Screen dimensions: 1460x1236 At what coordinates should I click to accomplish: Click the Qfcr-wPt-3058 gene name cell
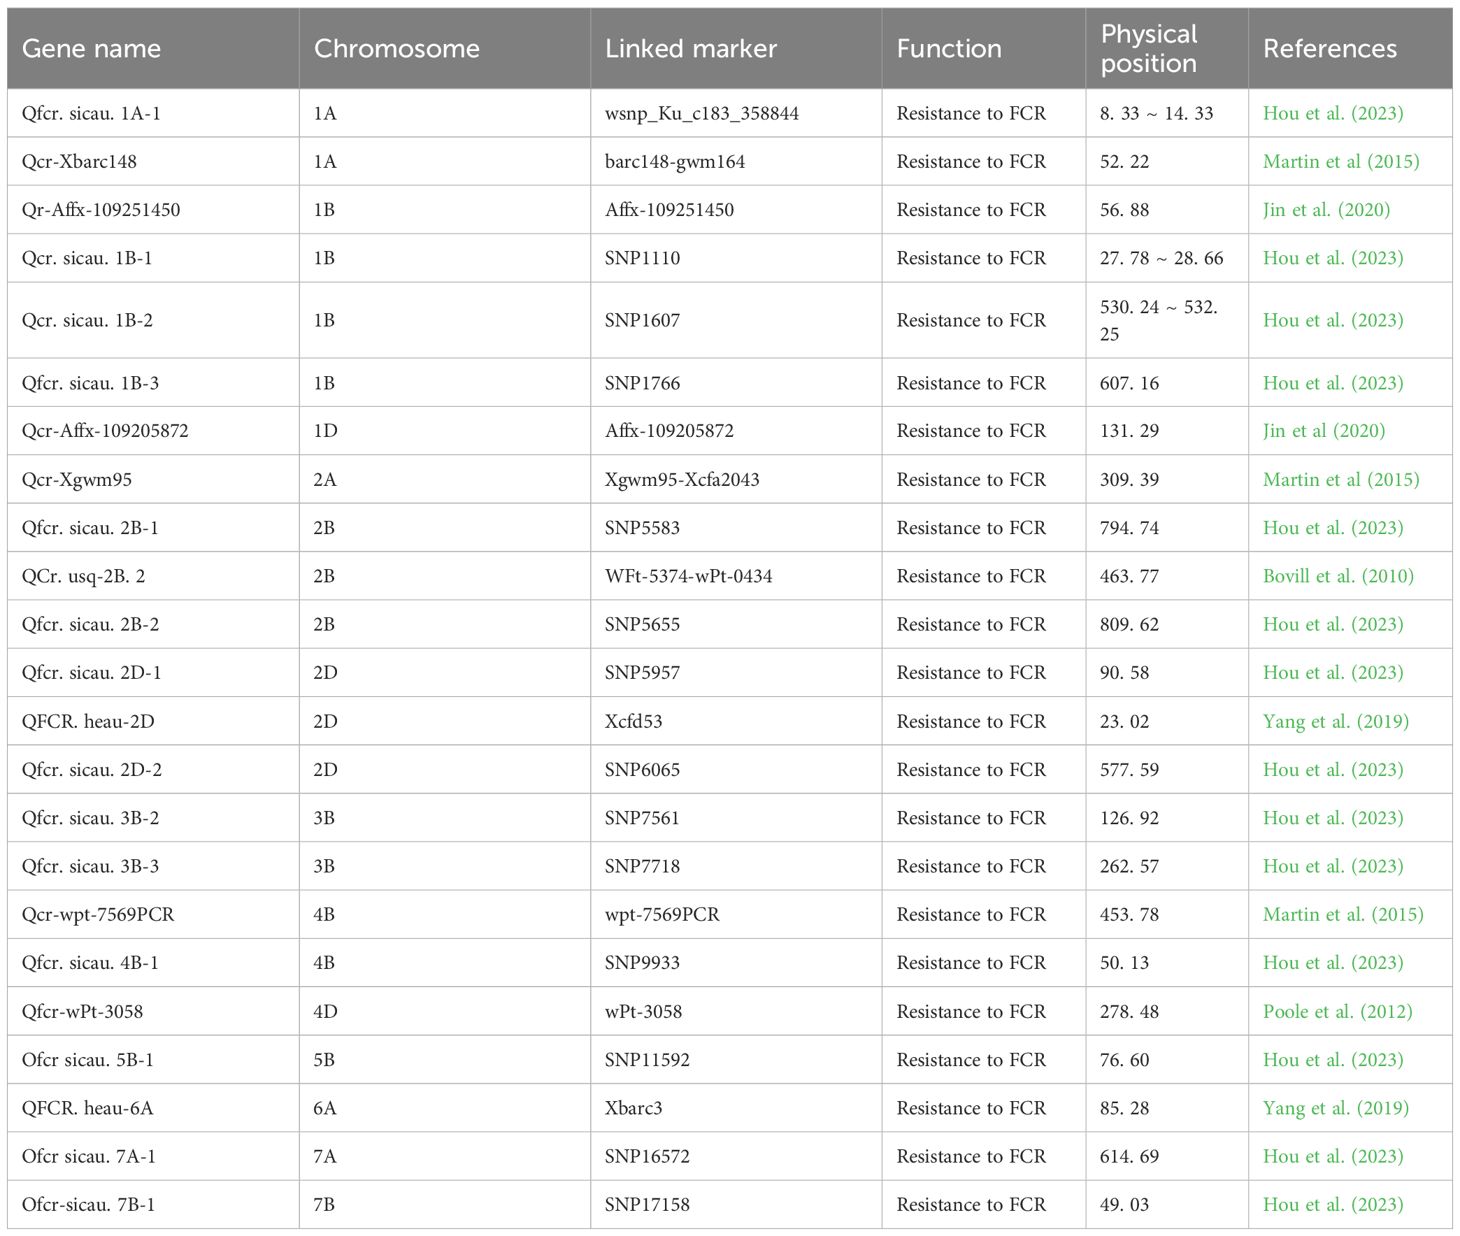coord(82,1011)
